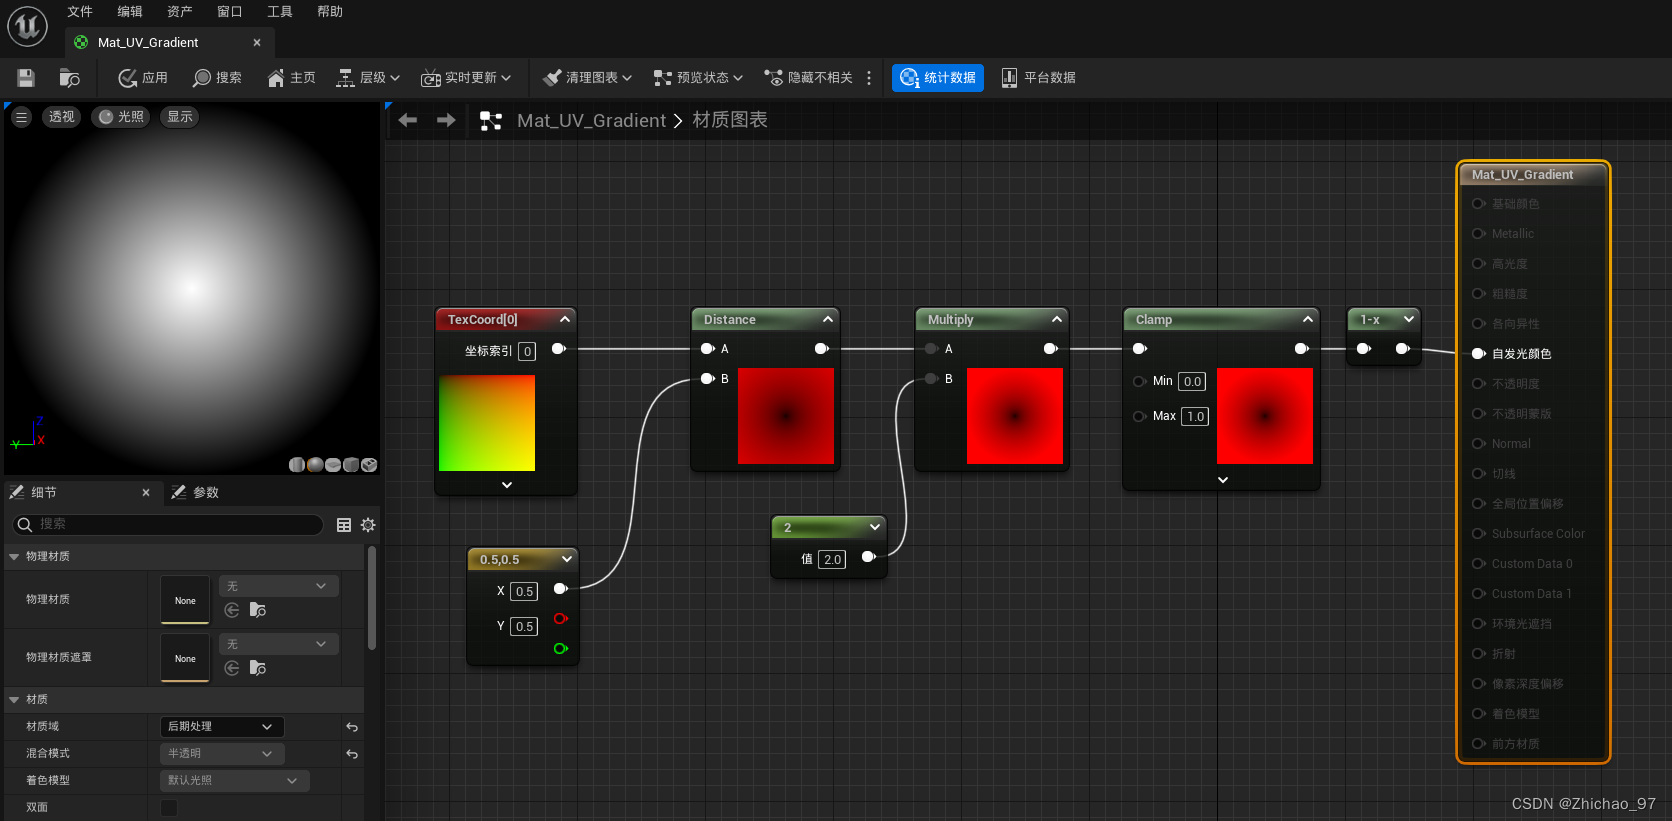Open the details panel settings gear

point(368,525)
